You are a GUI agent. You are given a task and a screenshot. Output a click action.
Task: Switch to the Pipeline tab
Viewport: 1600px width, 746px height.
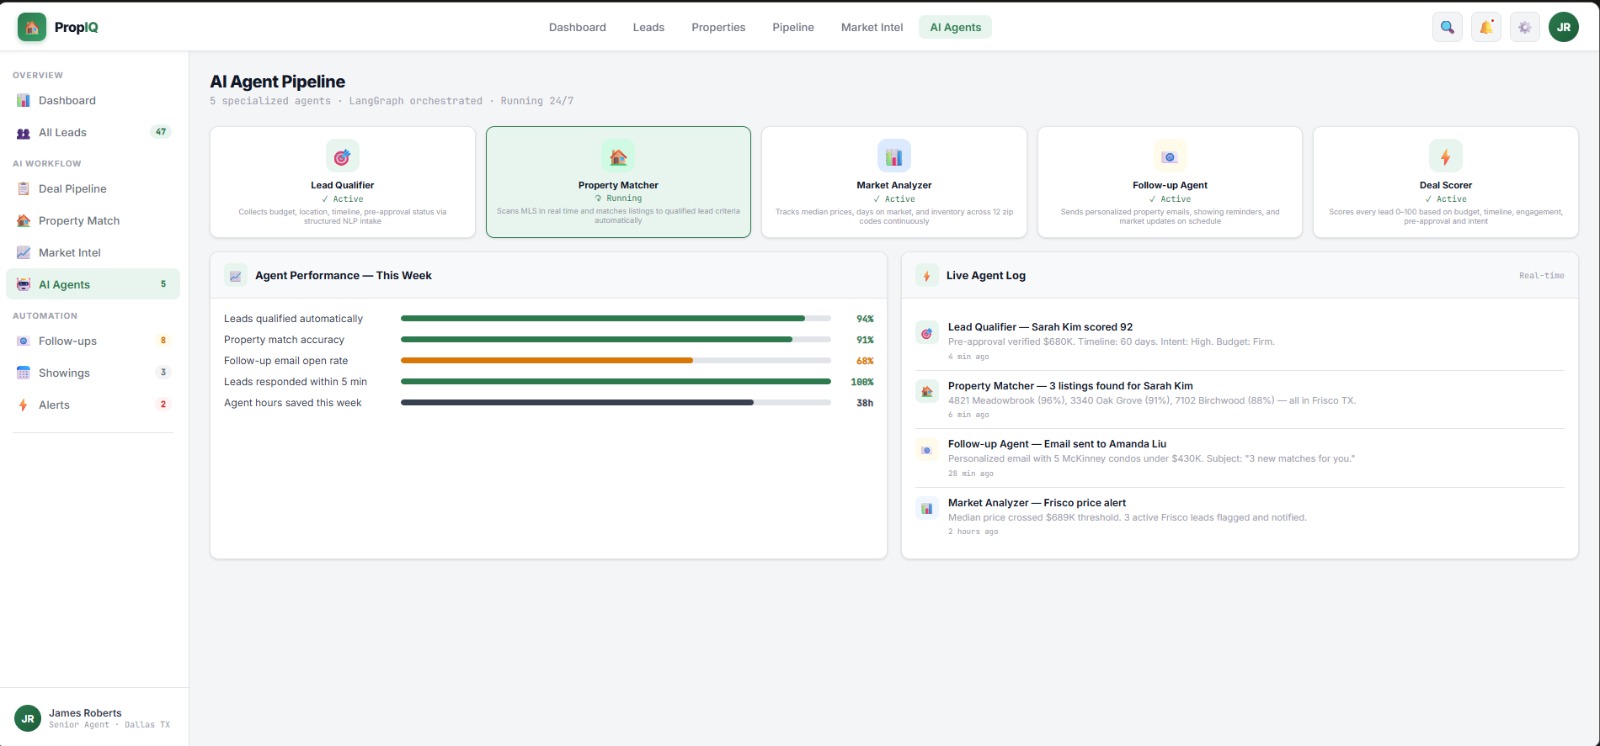pyautogui.click(x=793, y=27)
